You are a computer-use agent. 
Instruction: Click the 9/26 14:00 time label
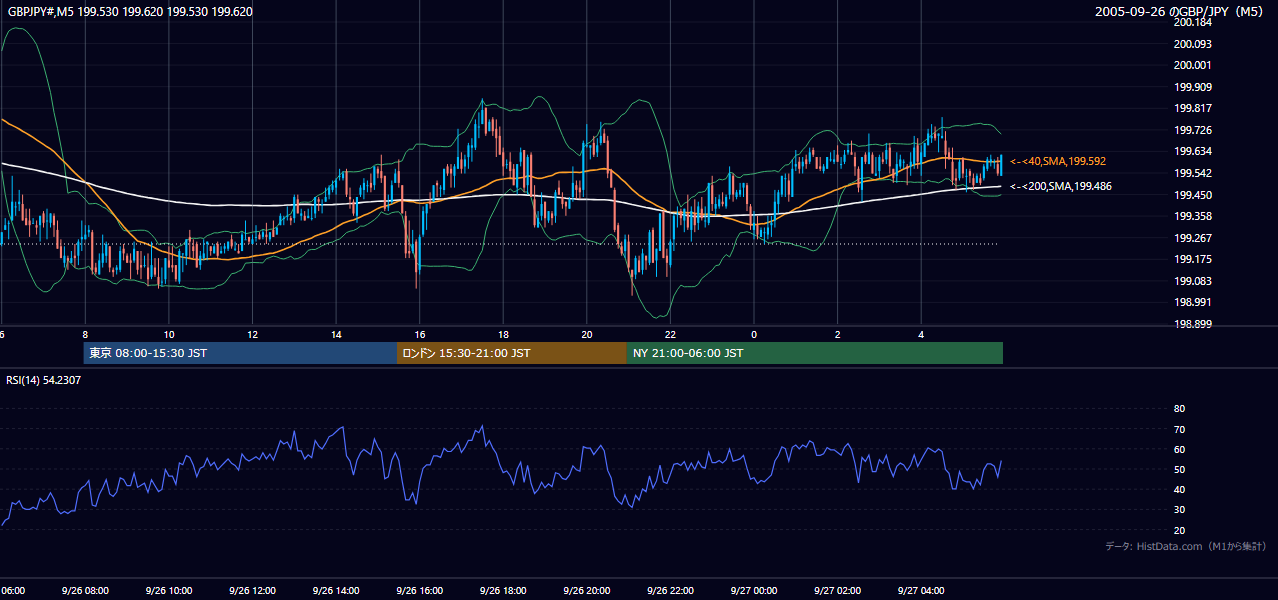pyautogui.click(x=337, y=591)
